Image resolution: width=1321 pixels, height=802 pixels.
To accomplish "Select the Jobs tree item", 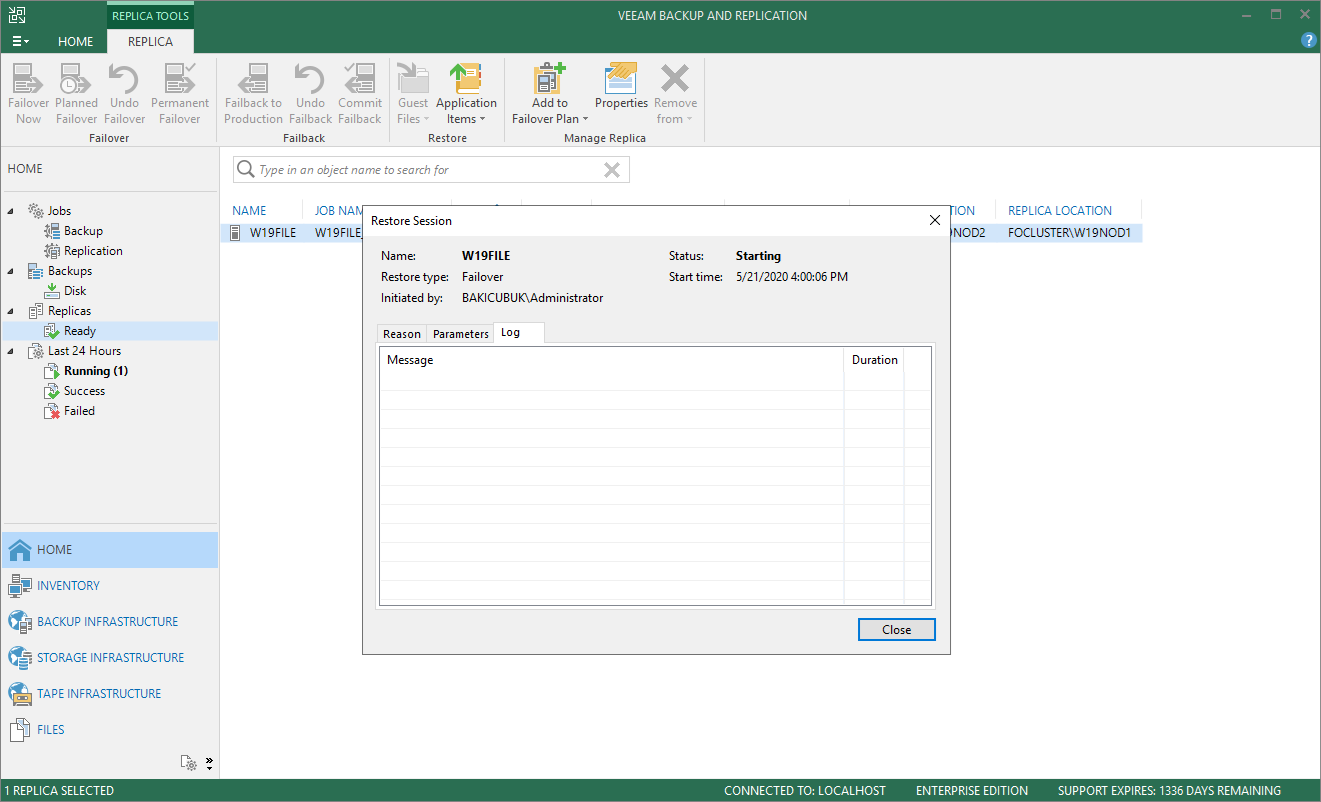I will pos(59,211).
